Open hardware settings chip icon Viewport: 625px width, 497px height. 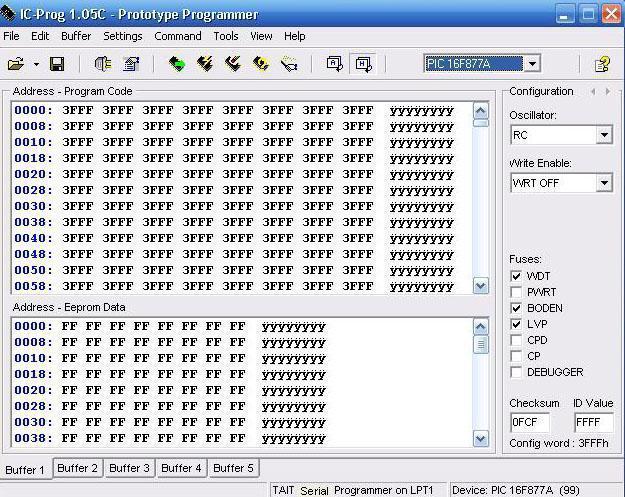(103, 64)
